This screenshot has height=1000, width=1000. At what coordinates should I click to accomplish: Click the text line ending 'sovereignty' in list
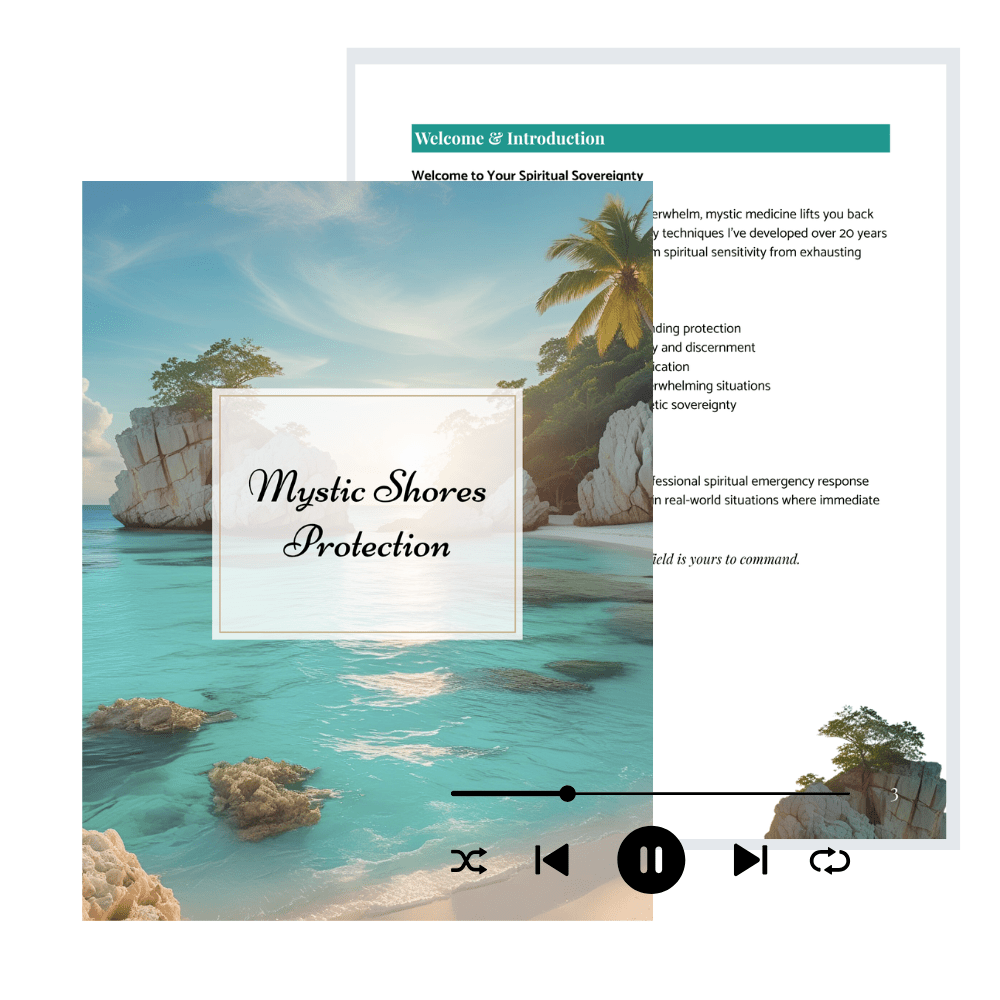pyautogui.click(x=695, y=405)
